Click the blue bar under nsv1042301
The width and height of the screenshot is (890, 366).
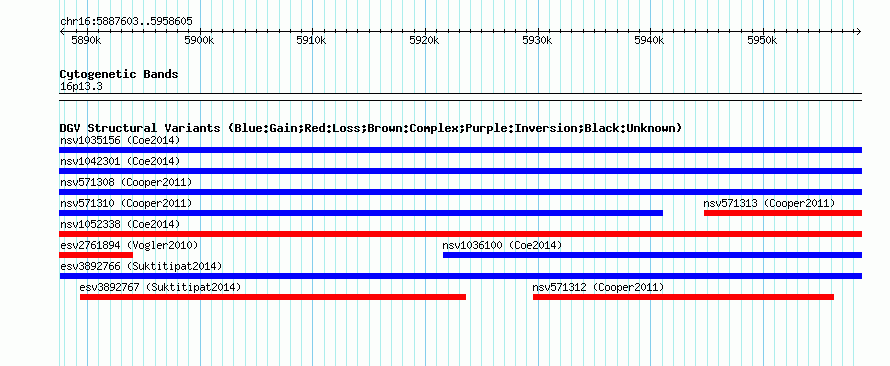click(x=460, y=171)
